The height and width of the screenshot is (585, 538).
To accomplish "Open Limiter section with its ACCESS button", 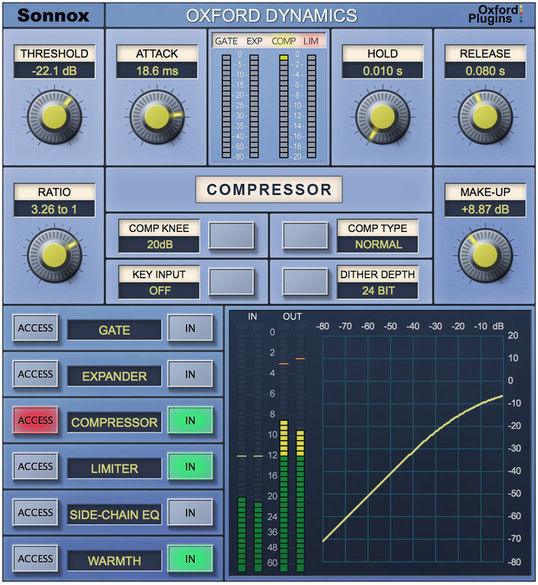I will (x=35, y=466).
